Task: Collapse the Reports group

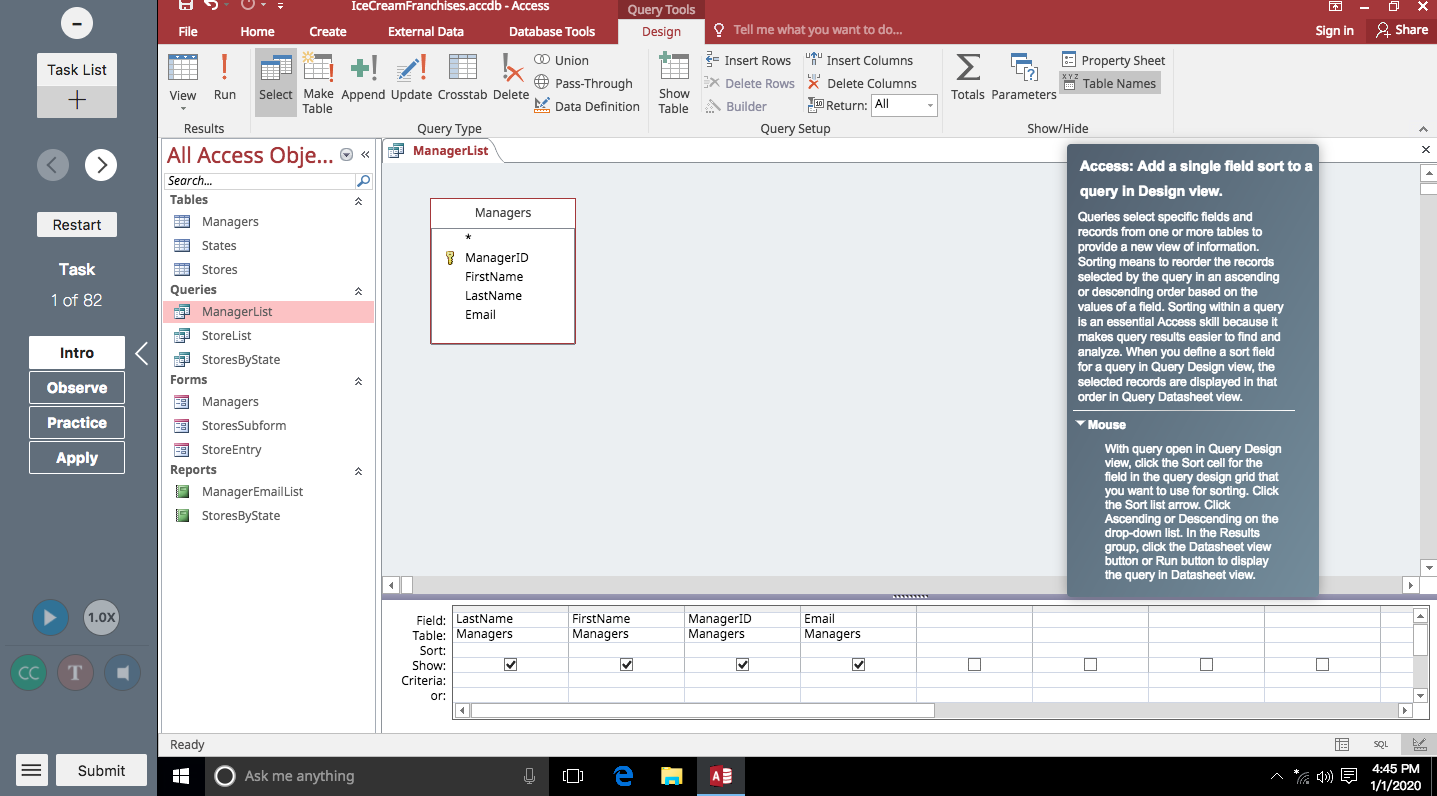Action: [x=359, y=471]
